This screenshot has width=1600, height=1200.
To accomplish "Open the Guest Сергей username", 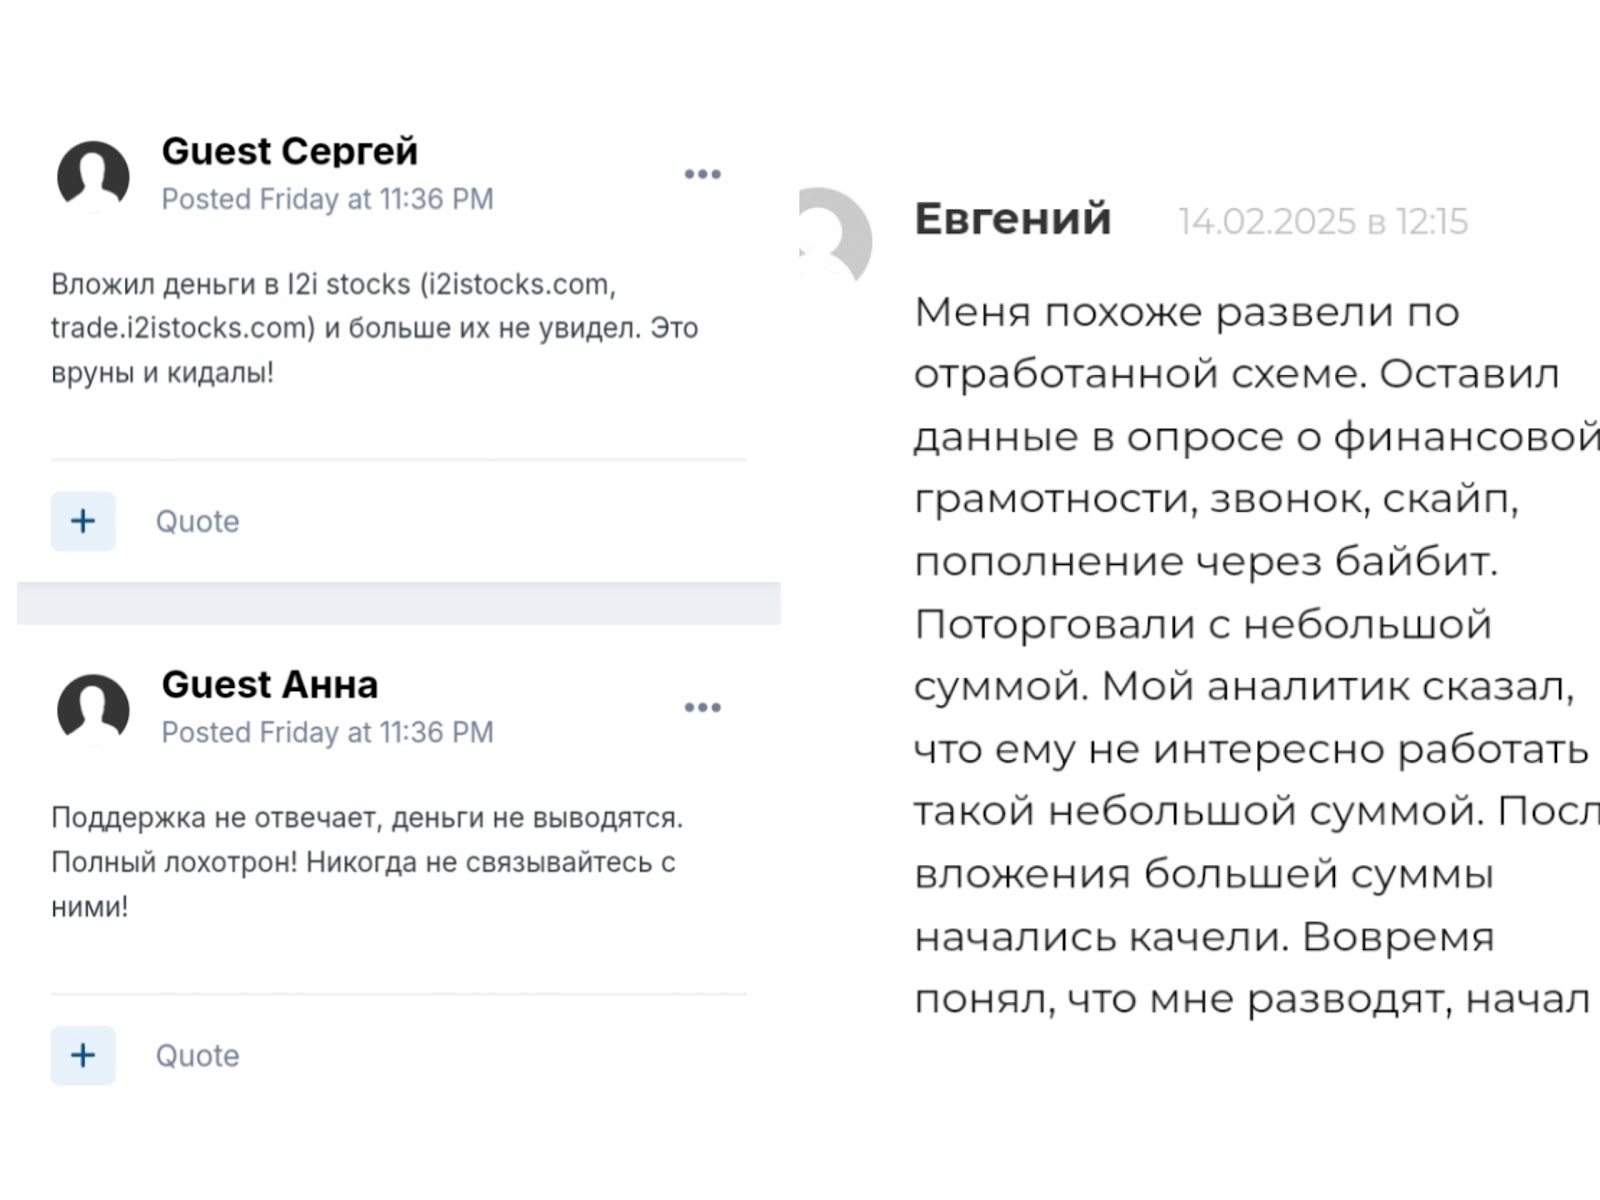I will [x=289, y=151].
